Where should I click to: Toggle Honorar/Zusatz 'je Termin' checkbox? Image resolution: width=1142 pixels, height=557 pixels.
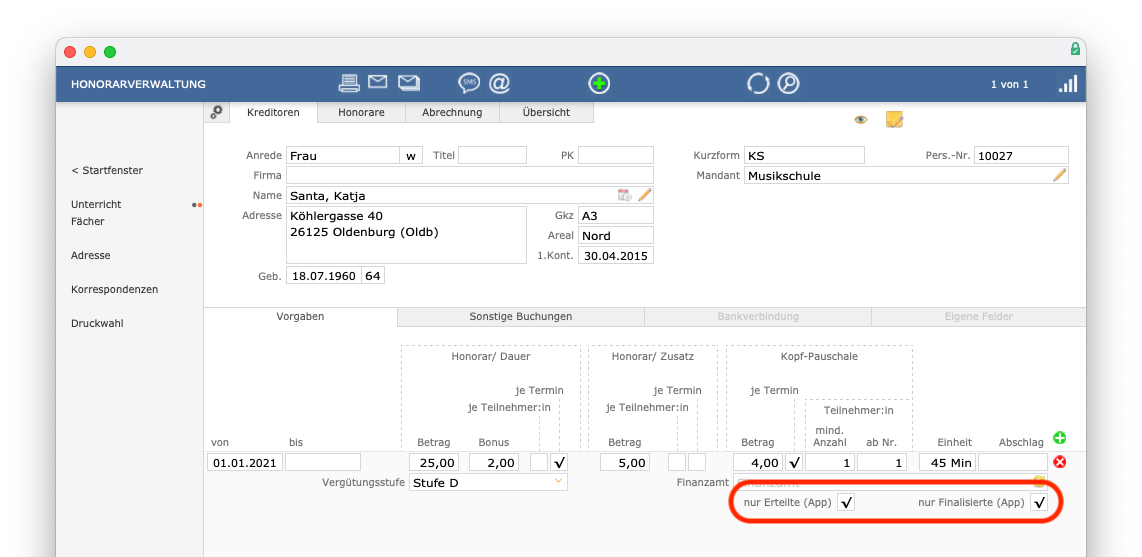697,462
